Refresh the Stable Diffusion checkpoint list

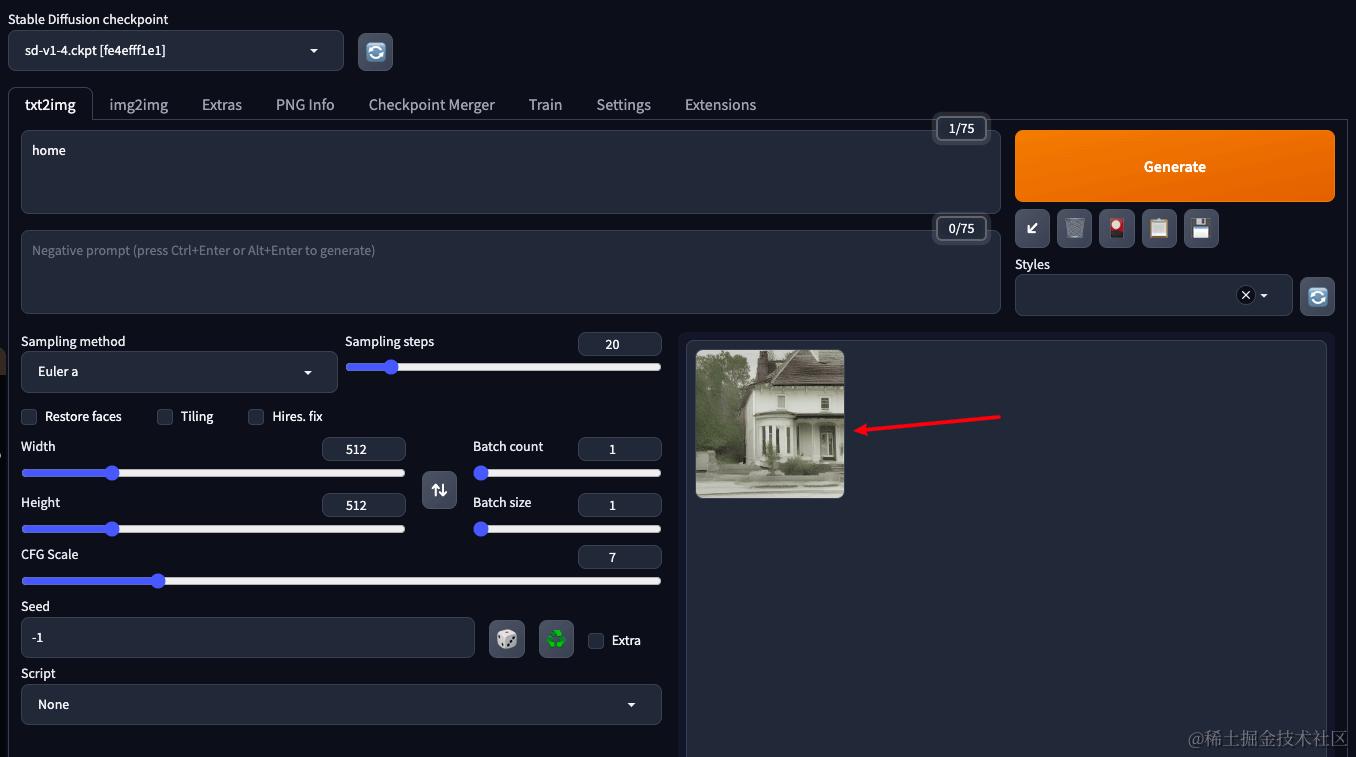pos(375,52)
